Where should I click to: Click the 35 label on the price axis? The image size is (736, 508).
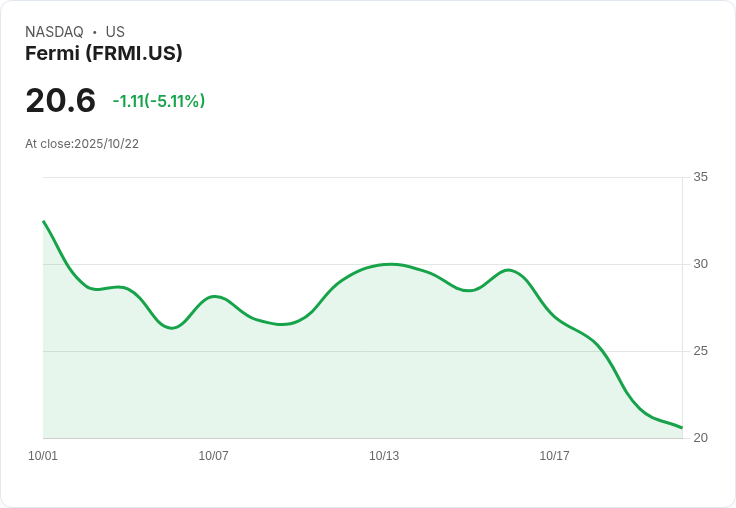coord(700,177)
